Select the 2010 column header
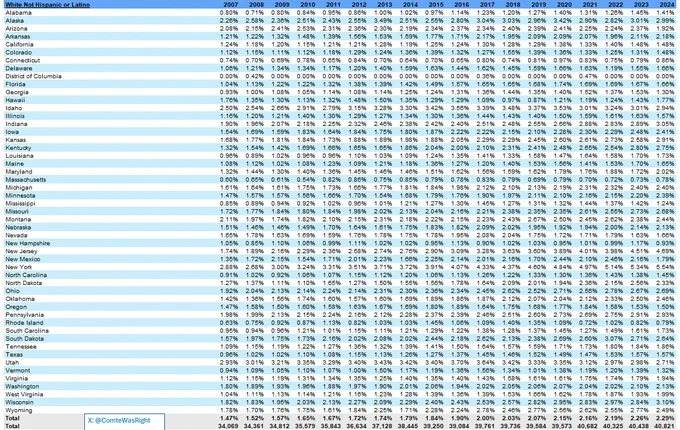The width and height of the screenshot is (680, 430). tap(308, 4)
